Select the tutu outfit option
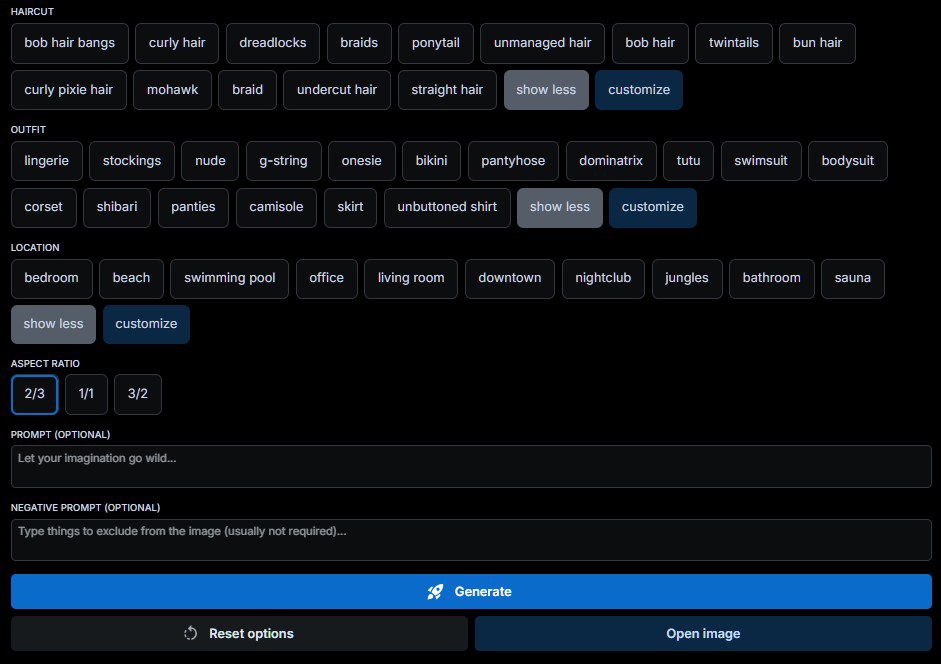Screen dimensions: 941x664 (688, 161)
